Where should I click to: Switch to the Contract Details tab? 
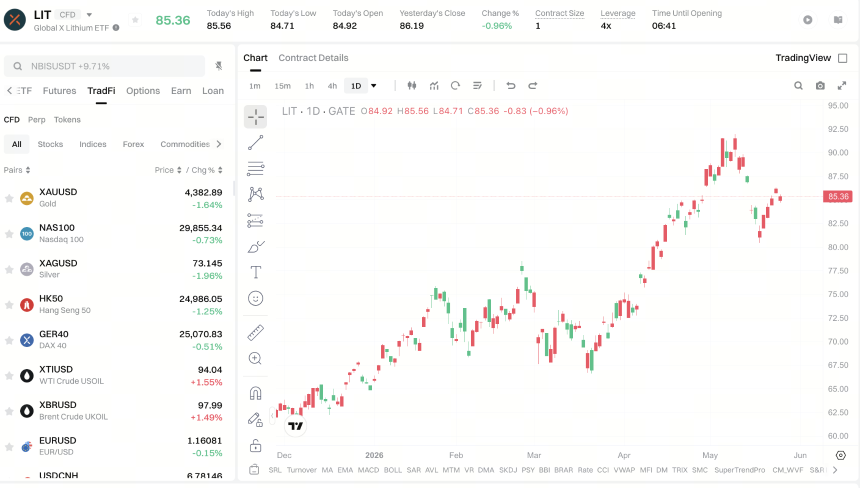click(313, 58)
